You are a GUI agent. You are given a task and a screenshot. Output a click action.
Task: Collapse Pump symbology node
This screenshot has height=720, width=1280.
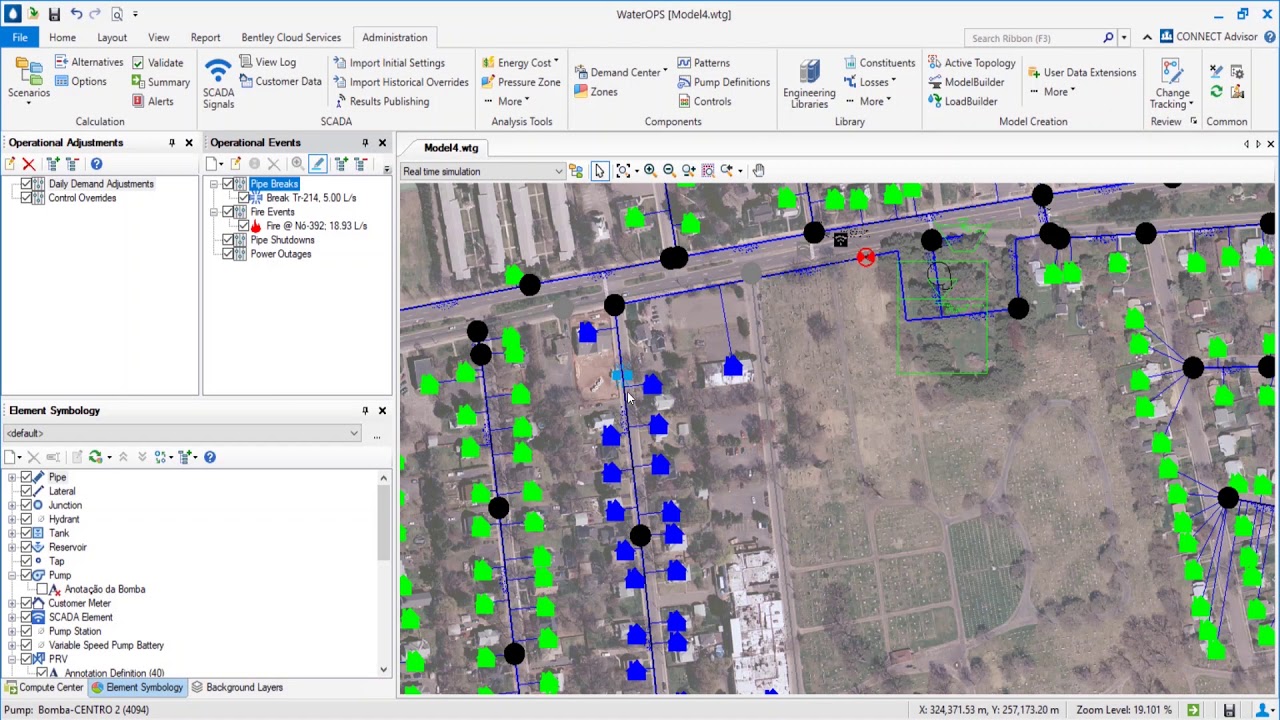point(11,575)
